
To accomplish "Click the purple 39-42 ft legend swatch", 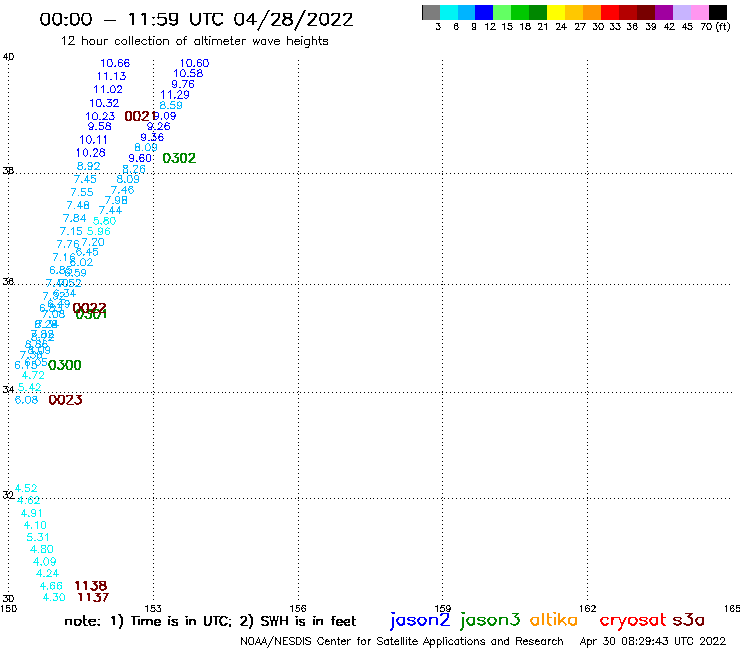I will (664, 12).
